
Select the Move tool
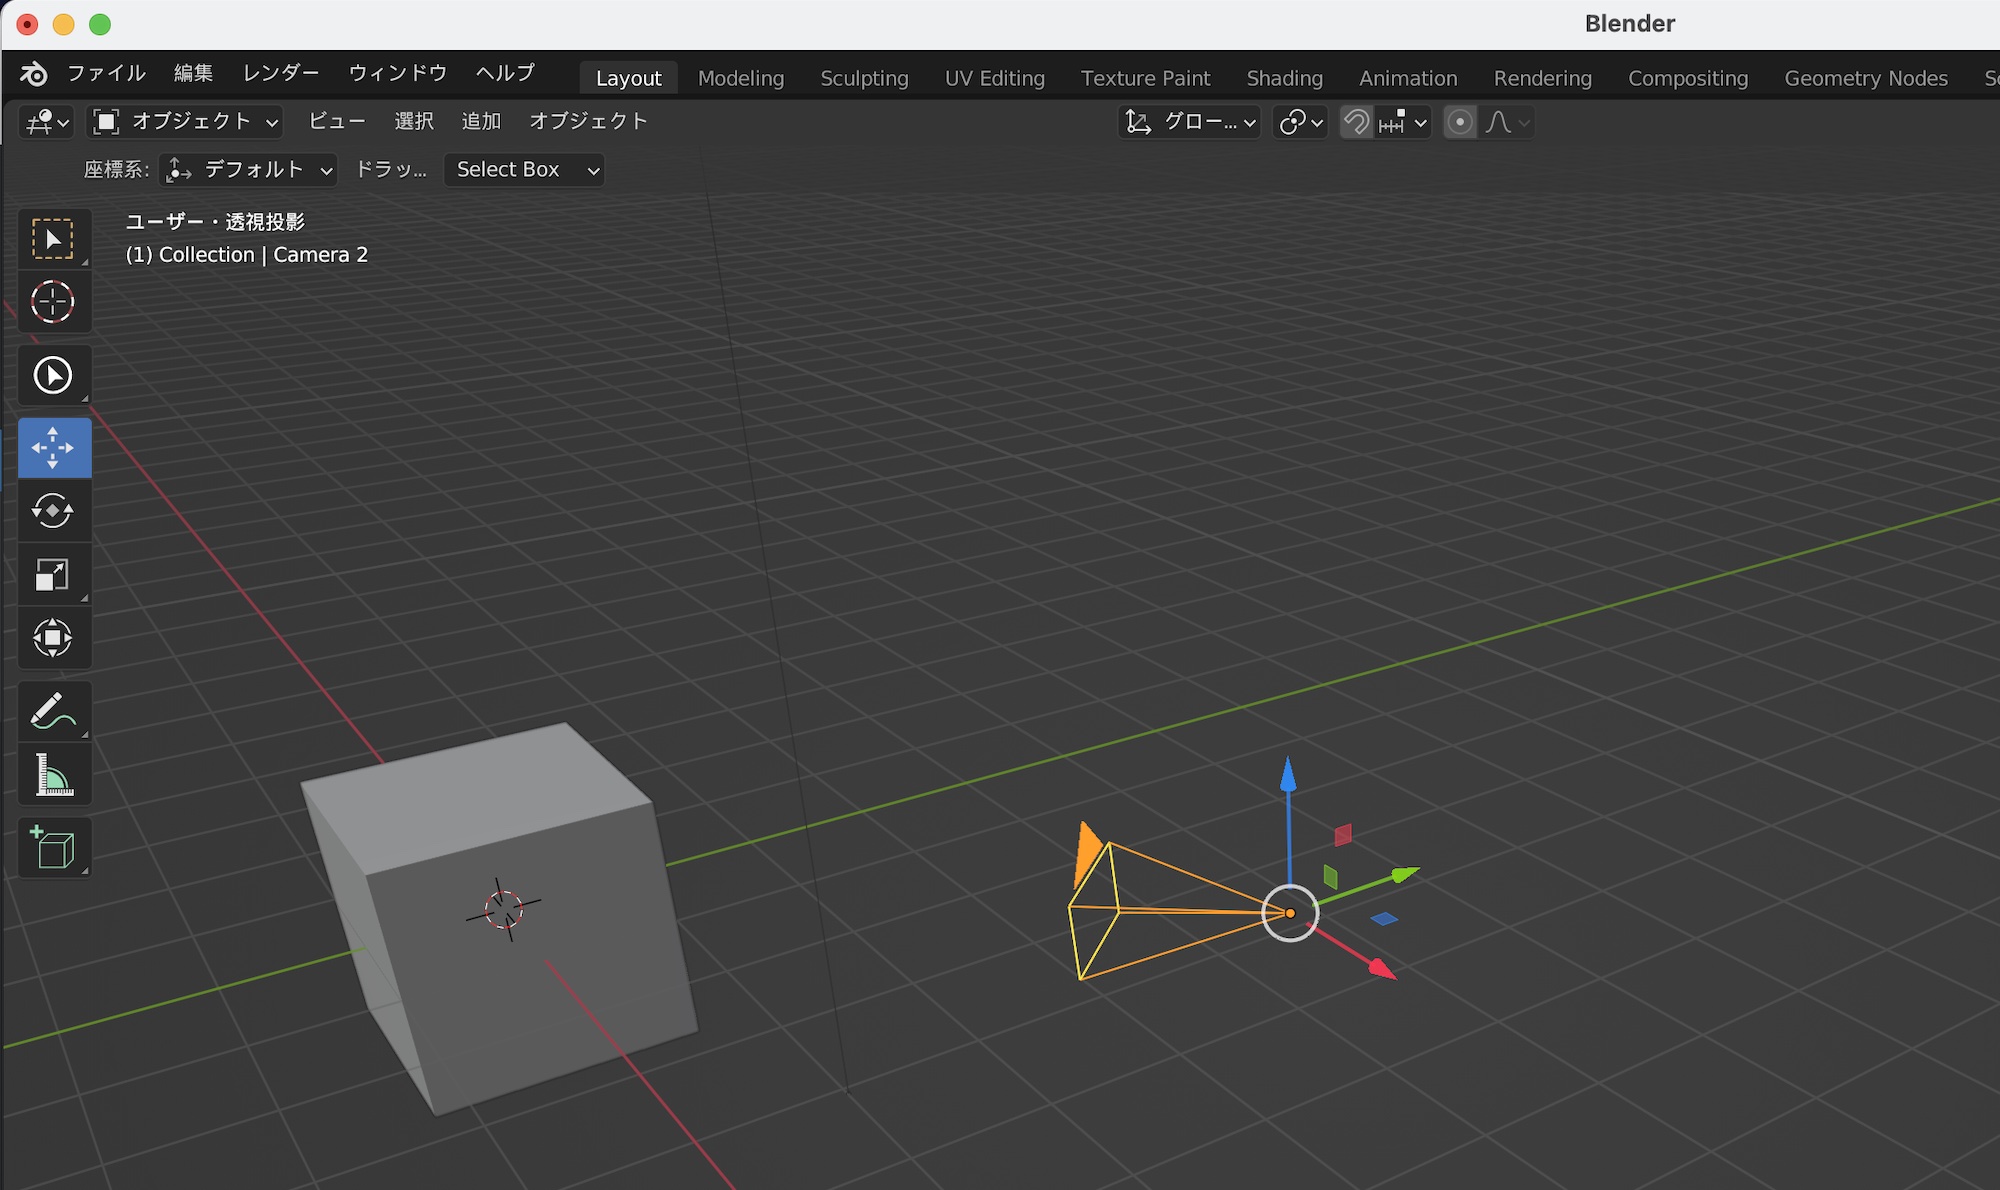(54, 447)
